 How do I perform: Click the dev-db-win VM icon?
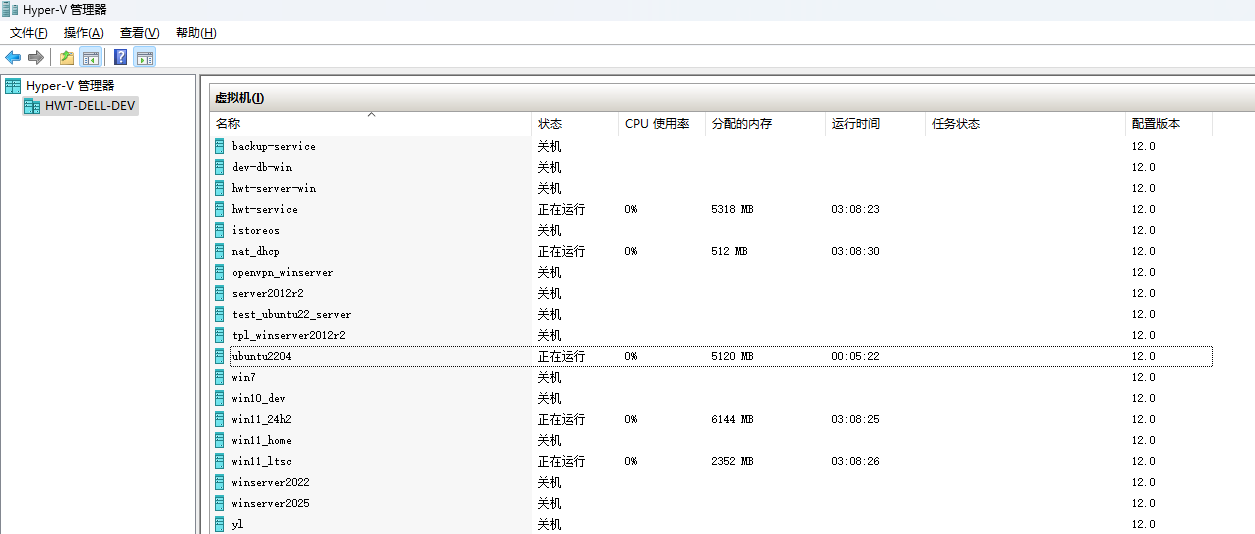[x=220, y=167]
